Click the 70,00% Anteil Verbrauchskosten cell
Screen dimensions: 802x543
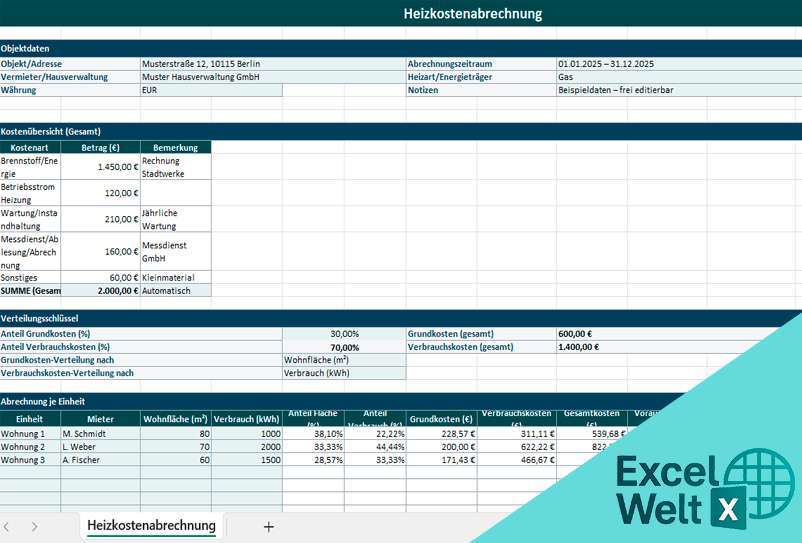point(344,347)
